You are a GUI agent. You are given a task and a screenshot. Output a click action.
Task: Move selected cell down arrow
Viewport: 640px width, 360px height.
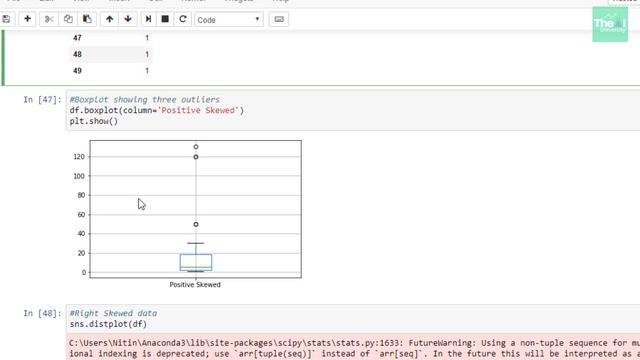click(x=128, y=19)
